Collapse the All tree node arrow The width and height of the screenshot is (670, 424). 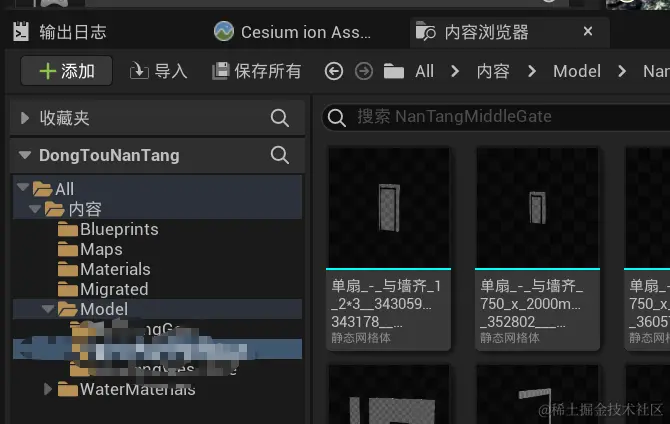pos(23,187)
